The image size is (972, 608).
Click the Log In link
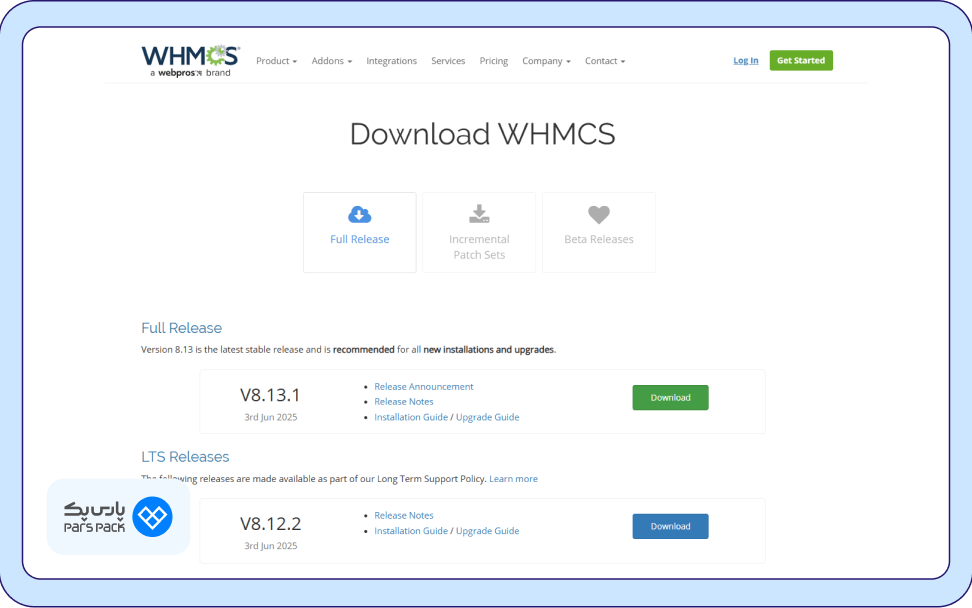[x=745, y=60]
